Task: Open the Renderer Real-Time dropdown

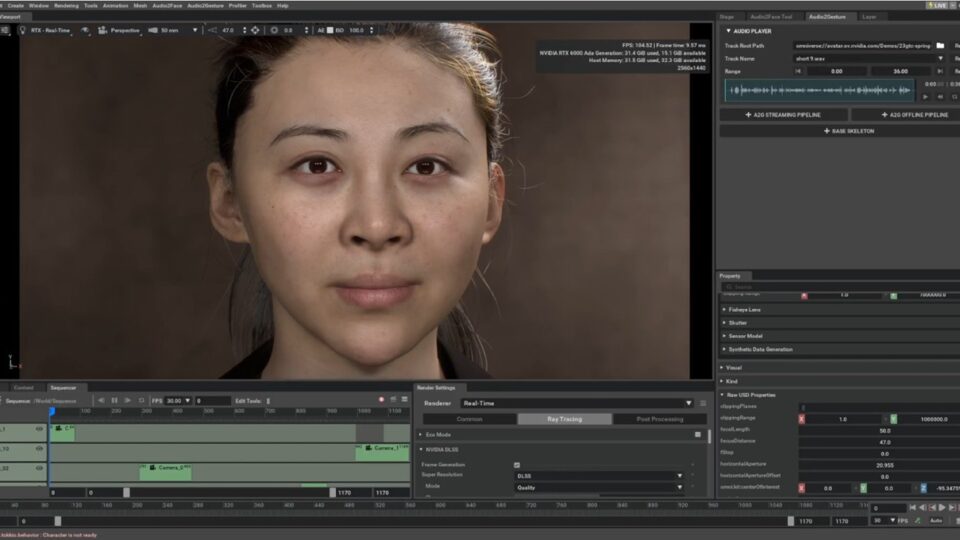Action: click(x=577, y=403)
